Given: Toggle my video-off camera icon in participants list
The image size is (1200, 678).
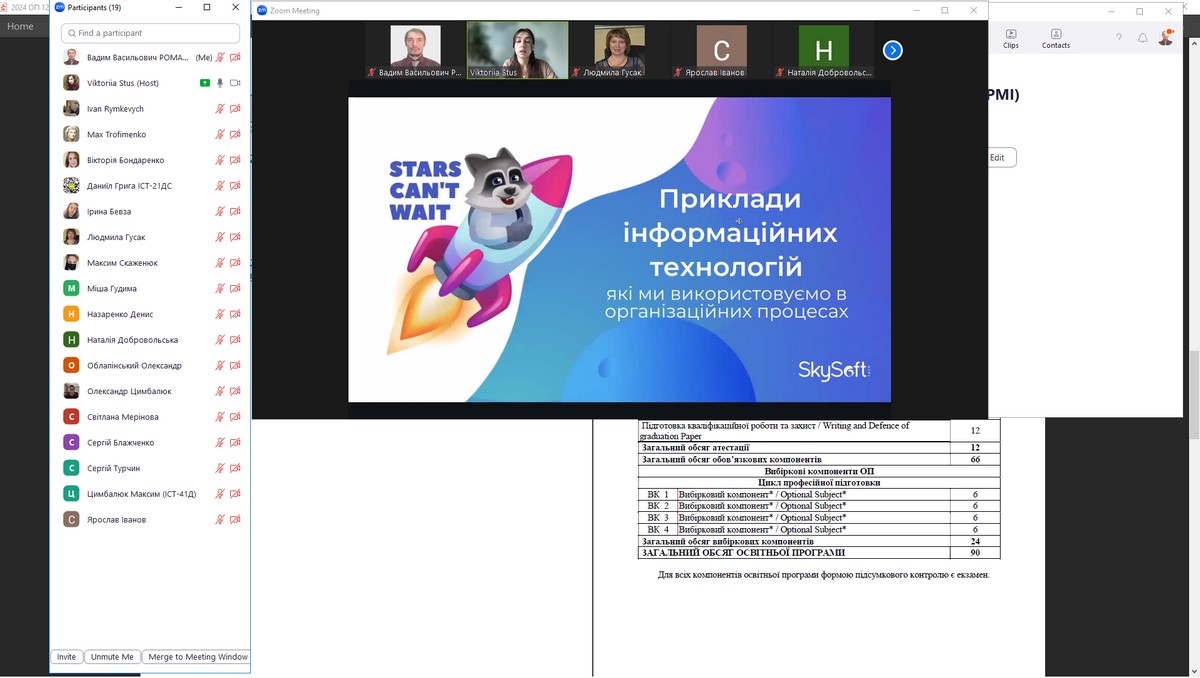Looking at the screenshot, I should pyautogui.click(x=235, y=58).
